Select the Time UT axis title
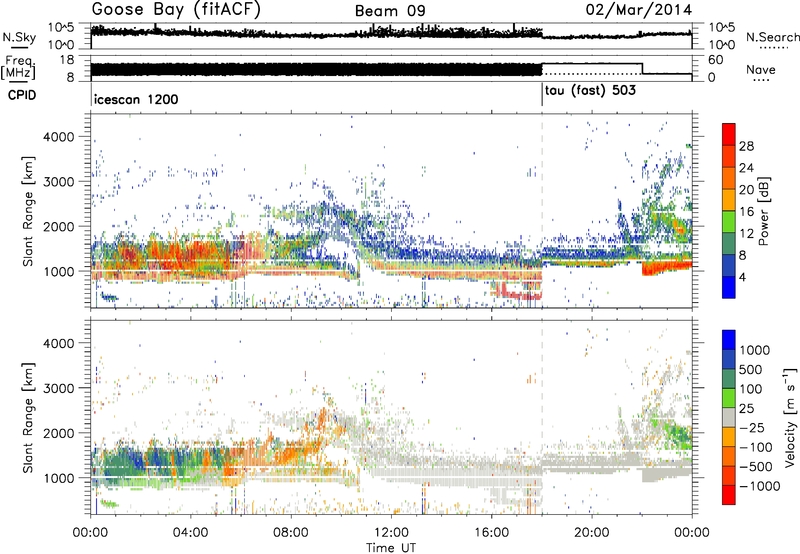The image size is (800, 554). click(x=391, y=548)
